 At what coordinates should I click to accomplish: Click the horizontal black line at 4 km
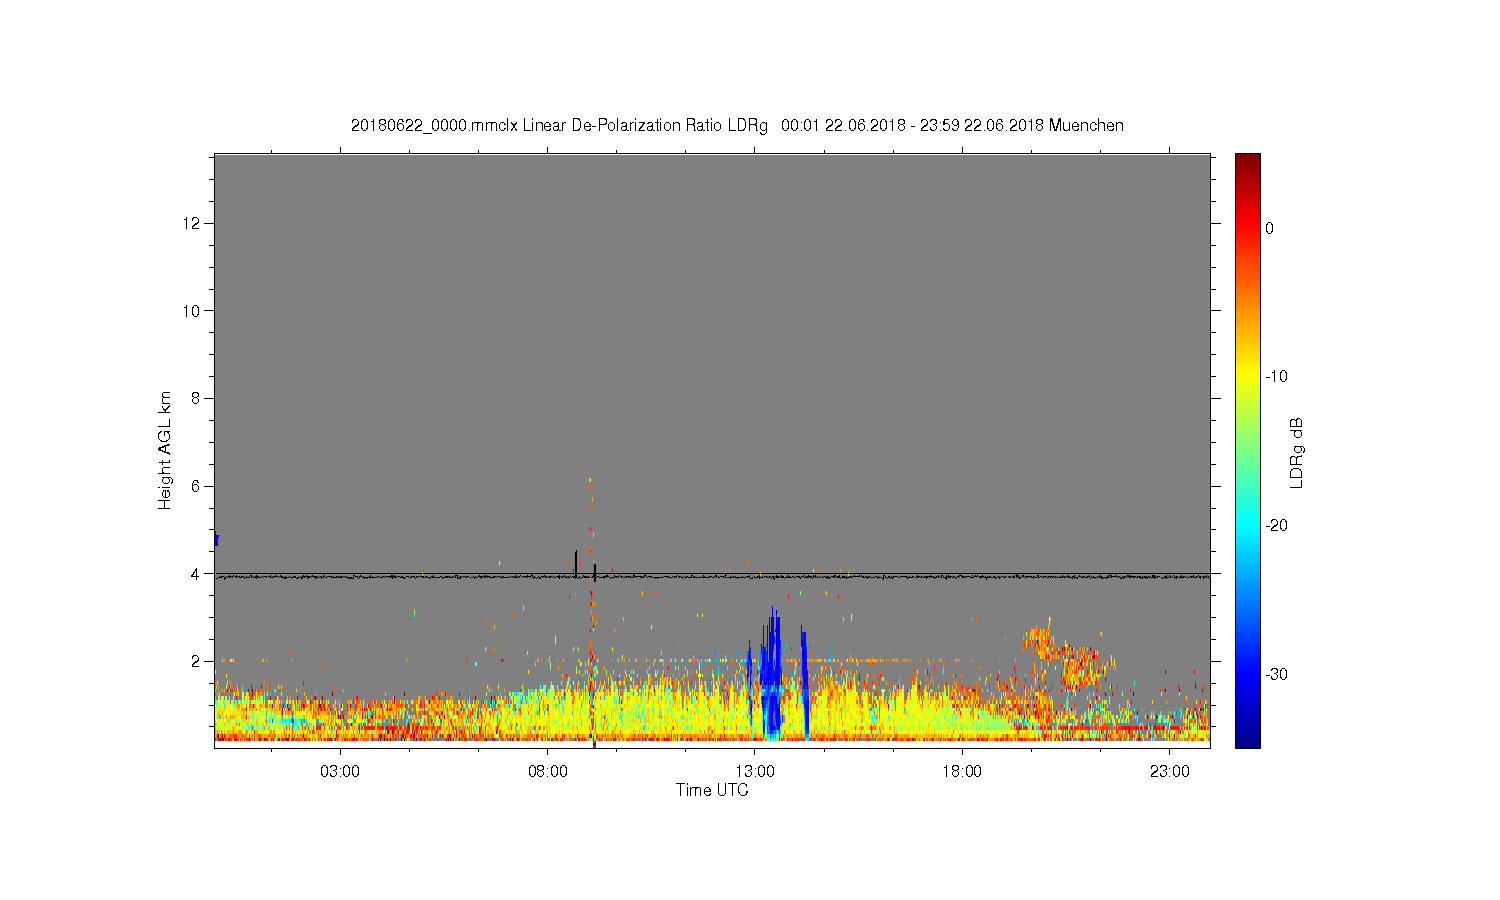click(712, 576)
